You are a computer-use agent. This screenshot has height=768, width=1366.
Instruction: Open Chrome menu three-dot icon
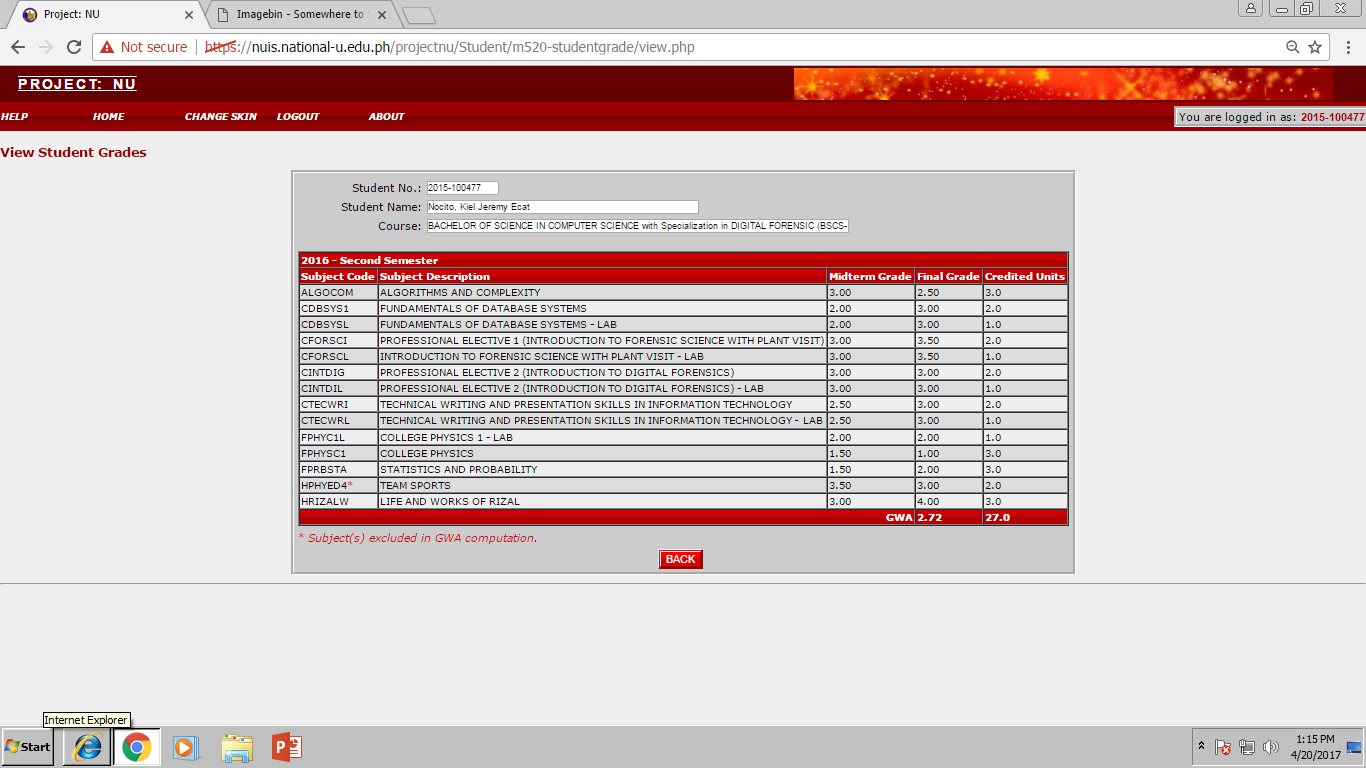point(1347,47)
